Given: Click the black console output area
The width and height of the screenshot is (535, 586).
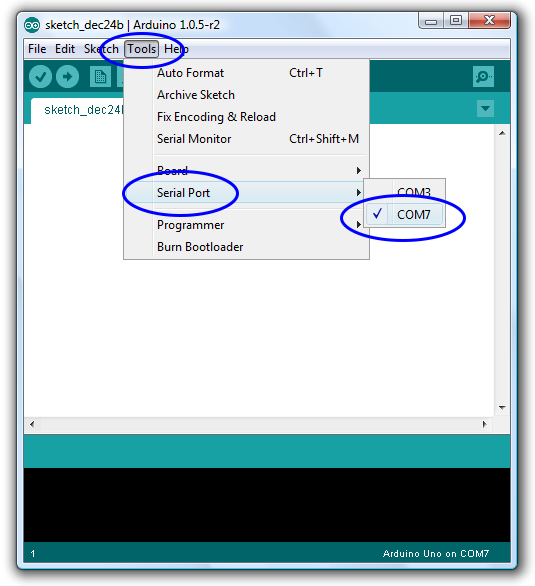Looking at the screenshot, I should [267, 505].
